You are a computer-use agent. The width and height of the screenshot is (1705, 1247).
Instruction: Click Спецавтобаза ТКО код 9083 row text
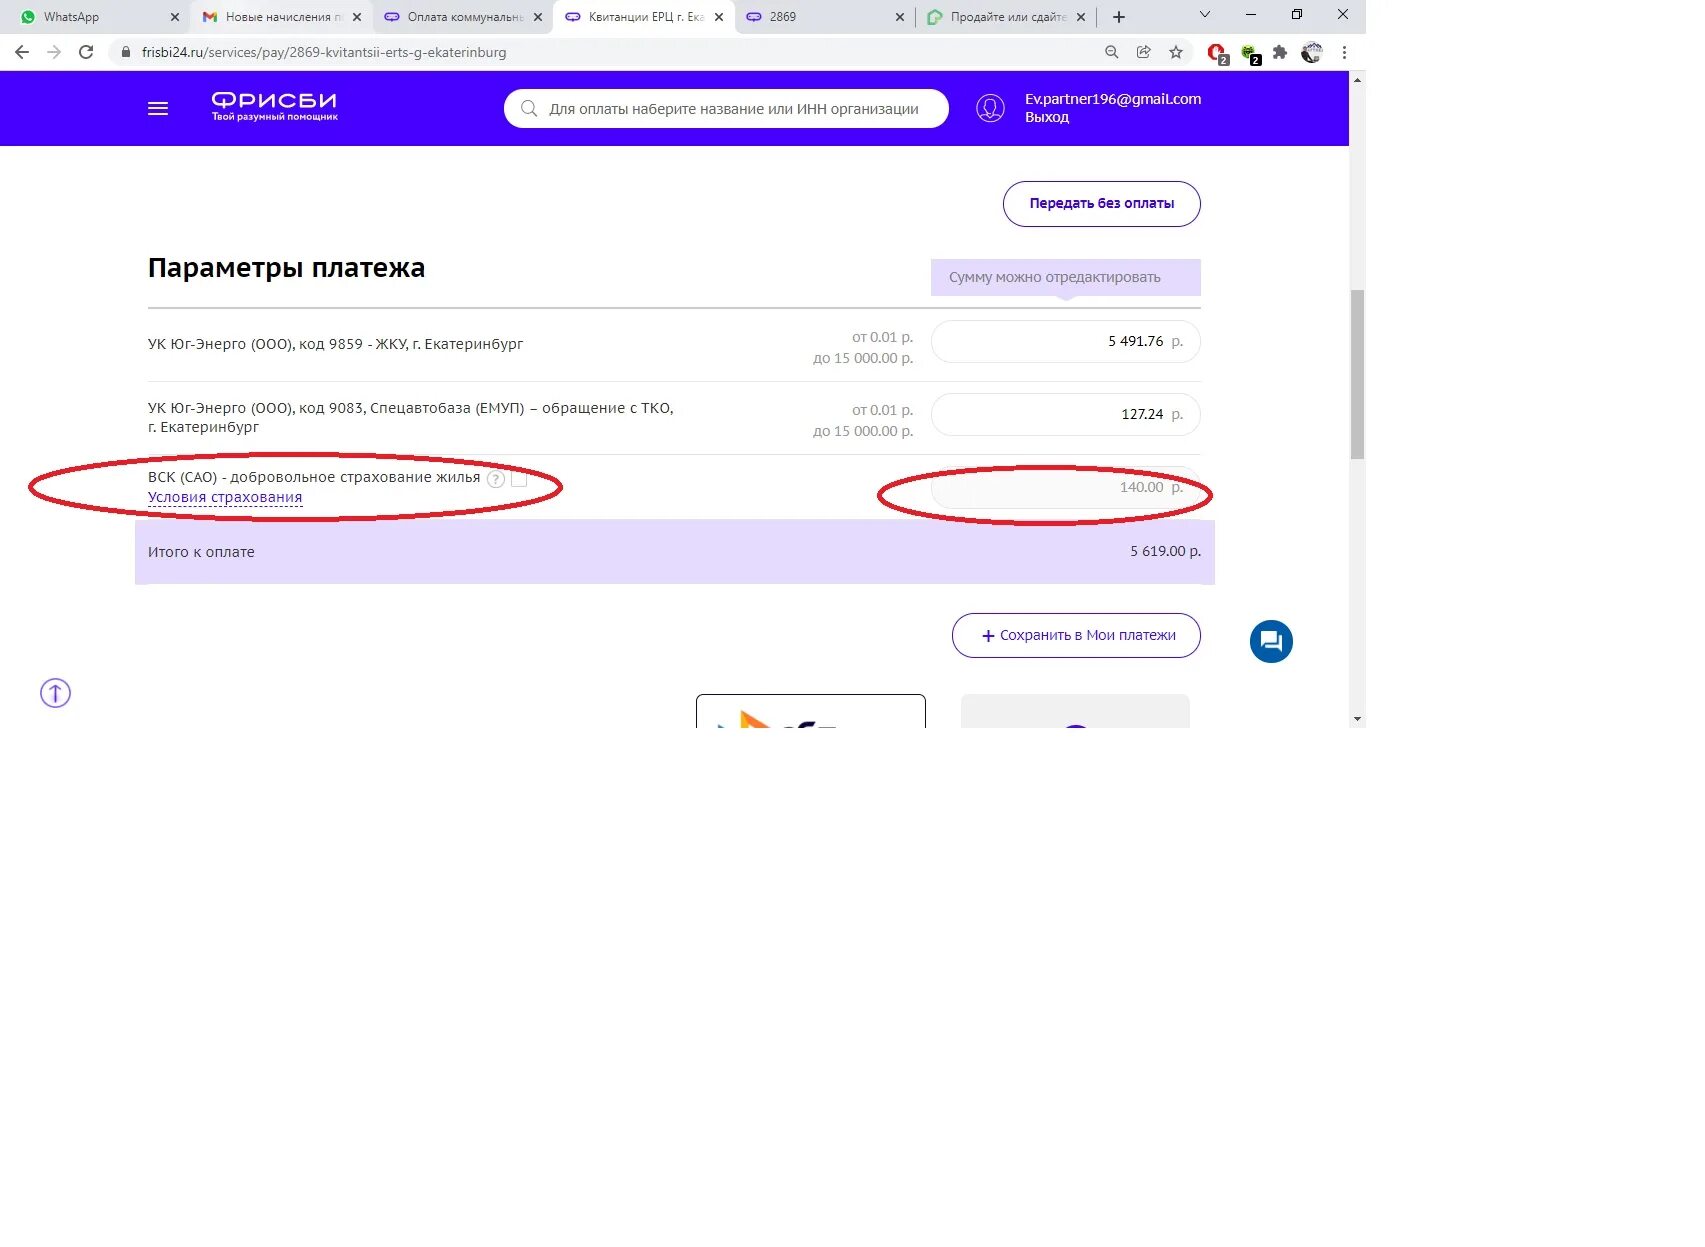[x=411, y=417]
